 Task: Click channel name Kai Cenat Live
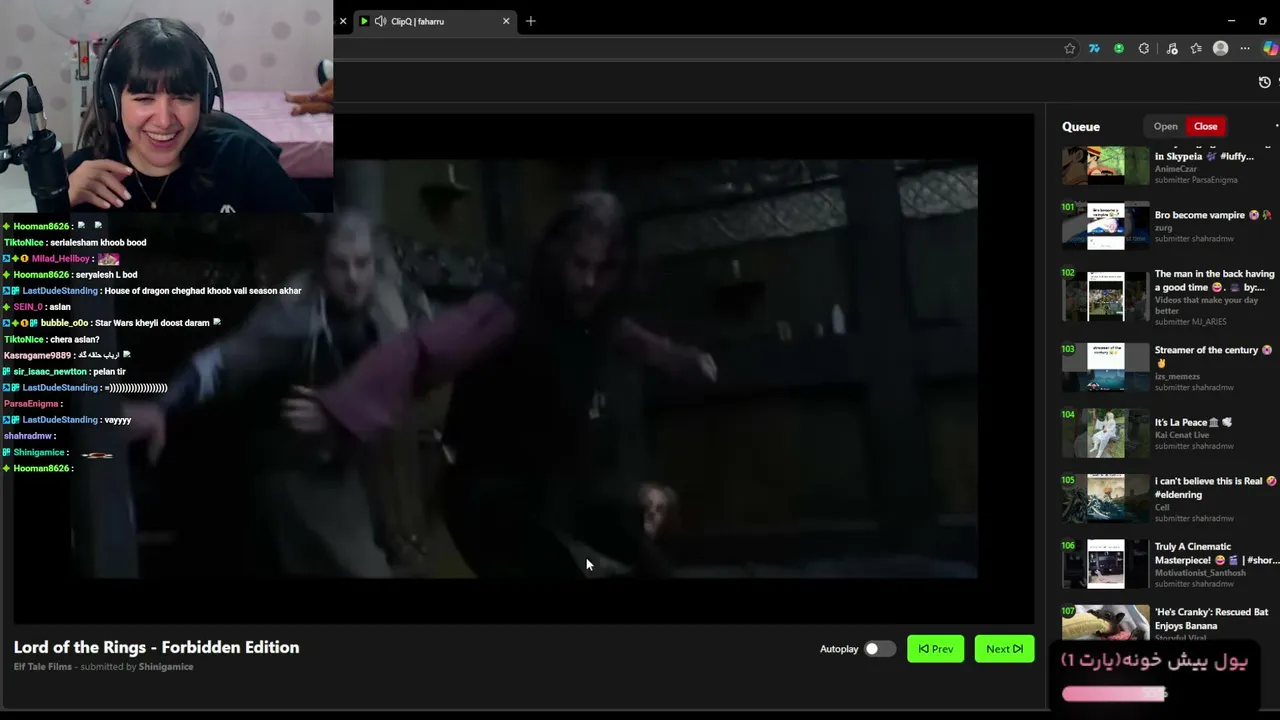tap(1183, 435)
